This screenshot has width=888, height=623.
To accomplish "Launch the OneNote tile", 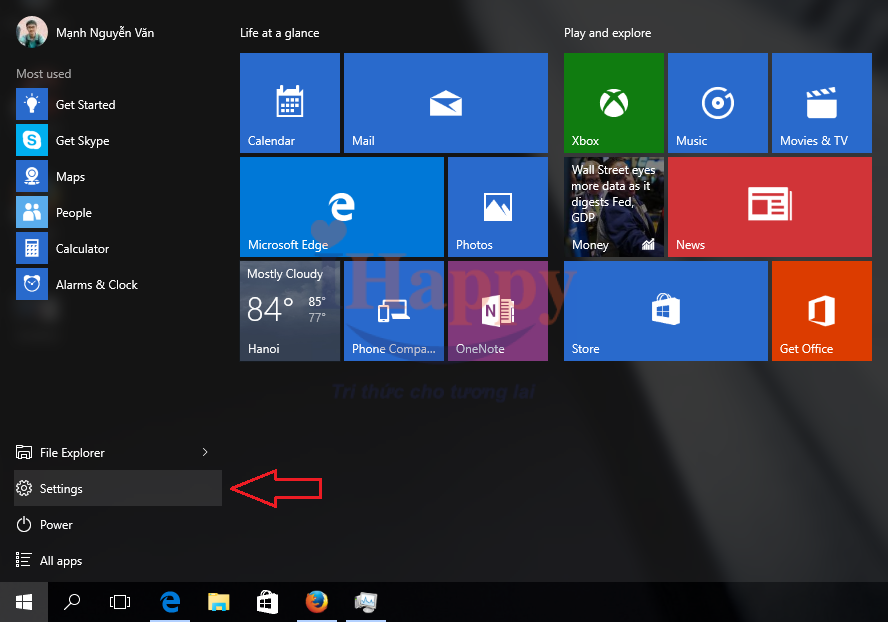I will click(x=498, y=311).
